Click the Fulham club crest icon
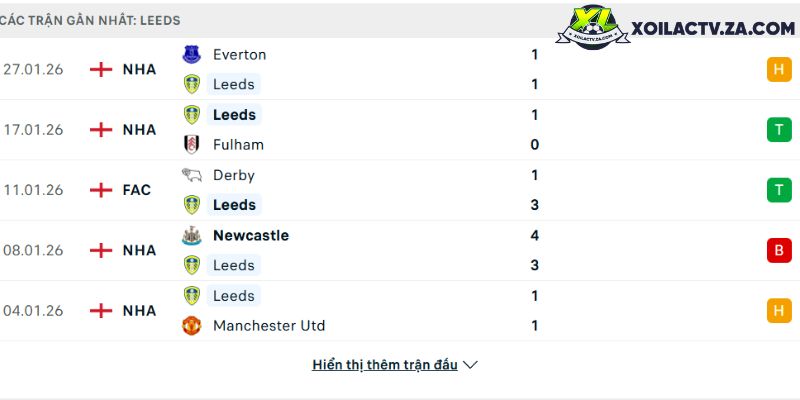 click(x=191, y=144)
